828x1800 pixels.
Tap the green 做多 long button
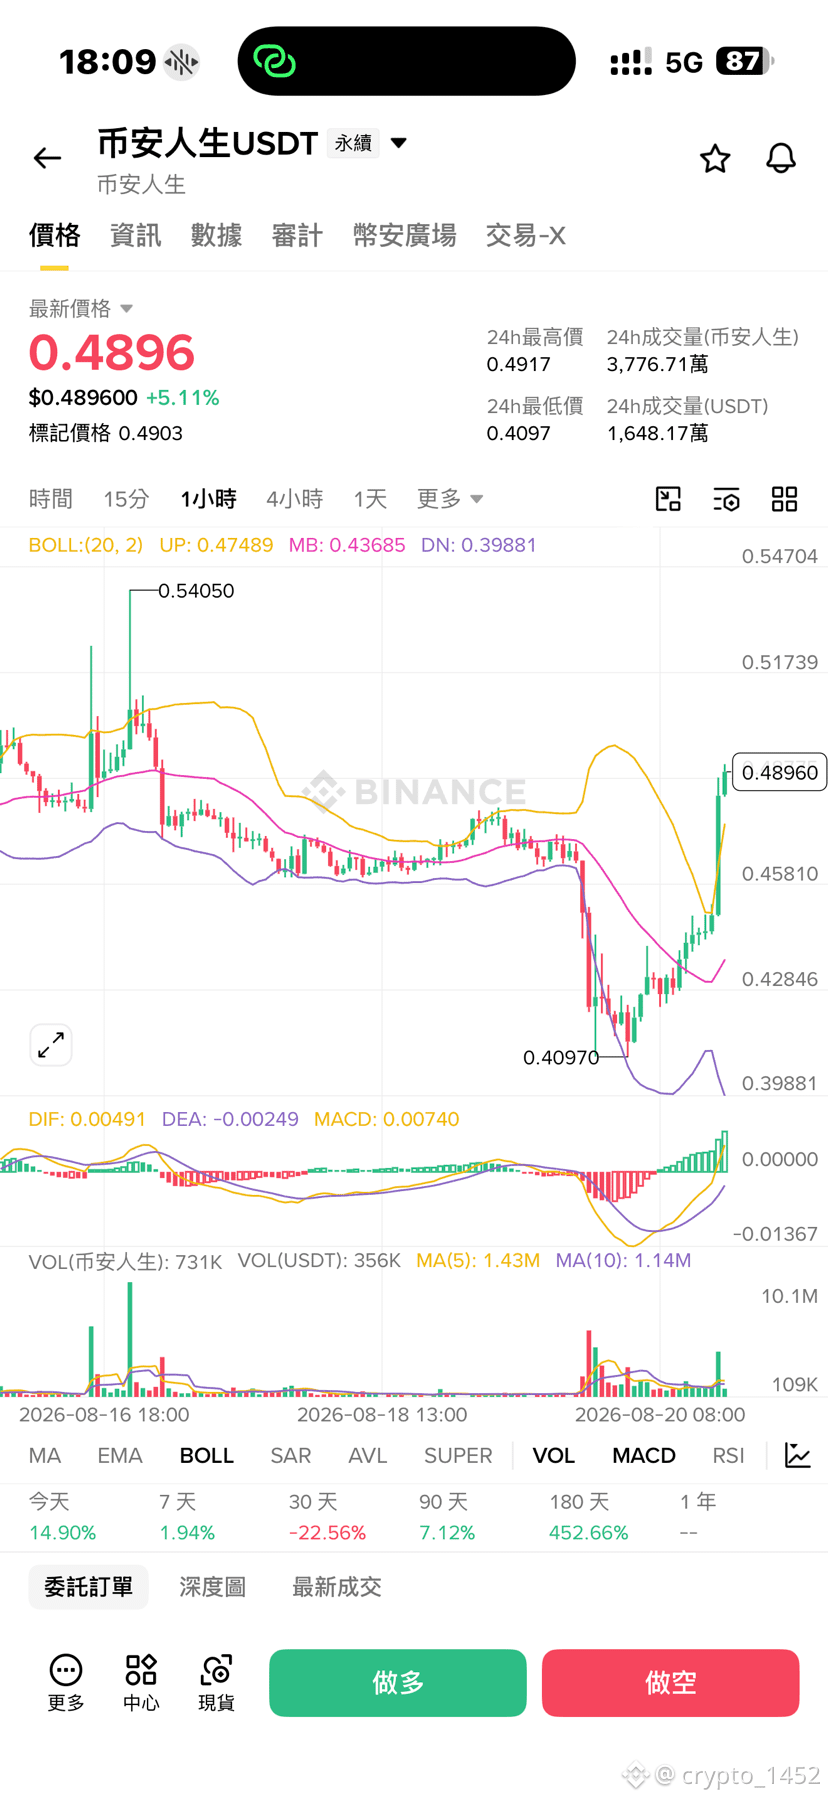point(398,1683)
